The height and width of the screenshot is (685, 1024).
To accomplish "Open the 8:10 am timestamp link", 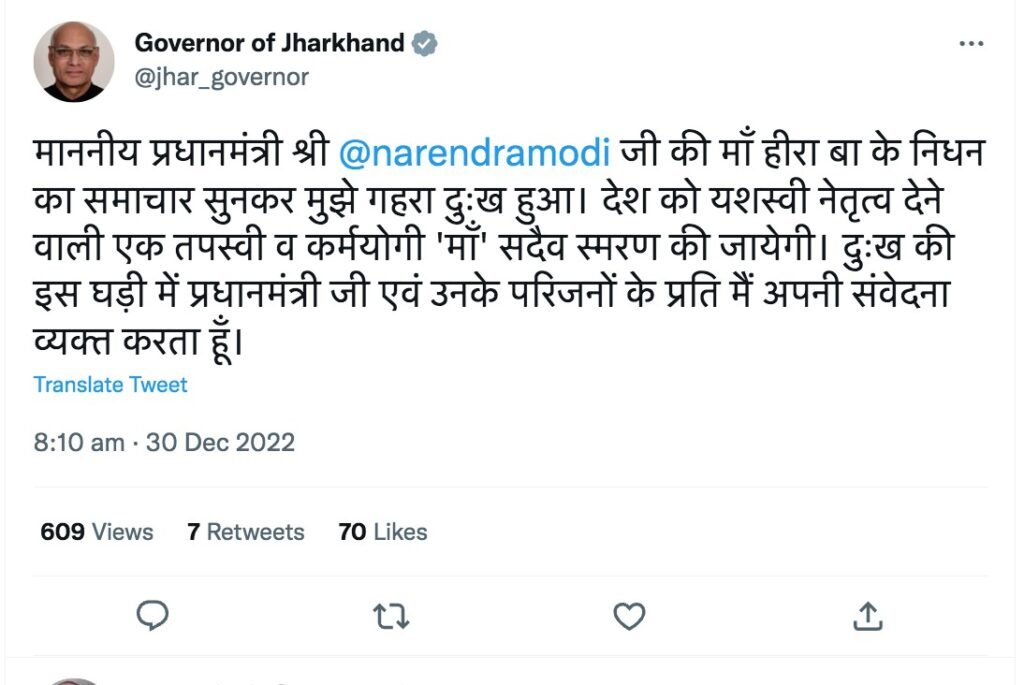I will click(x=79, y=443).
